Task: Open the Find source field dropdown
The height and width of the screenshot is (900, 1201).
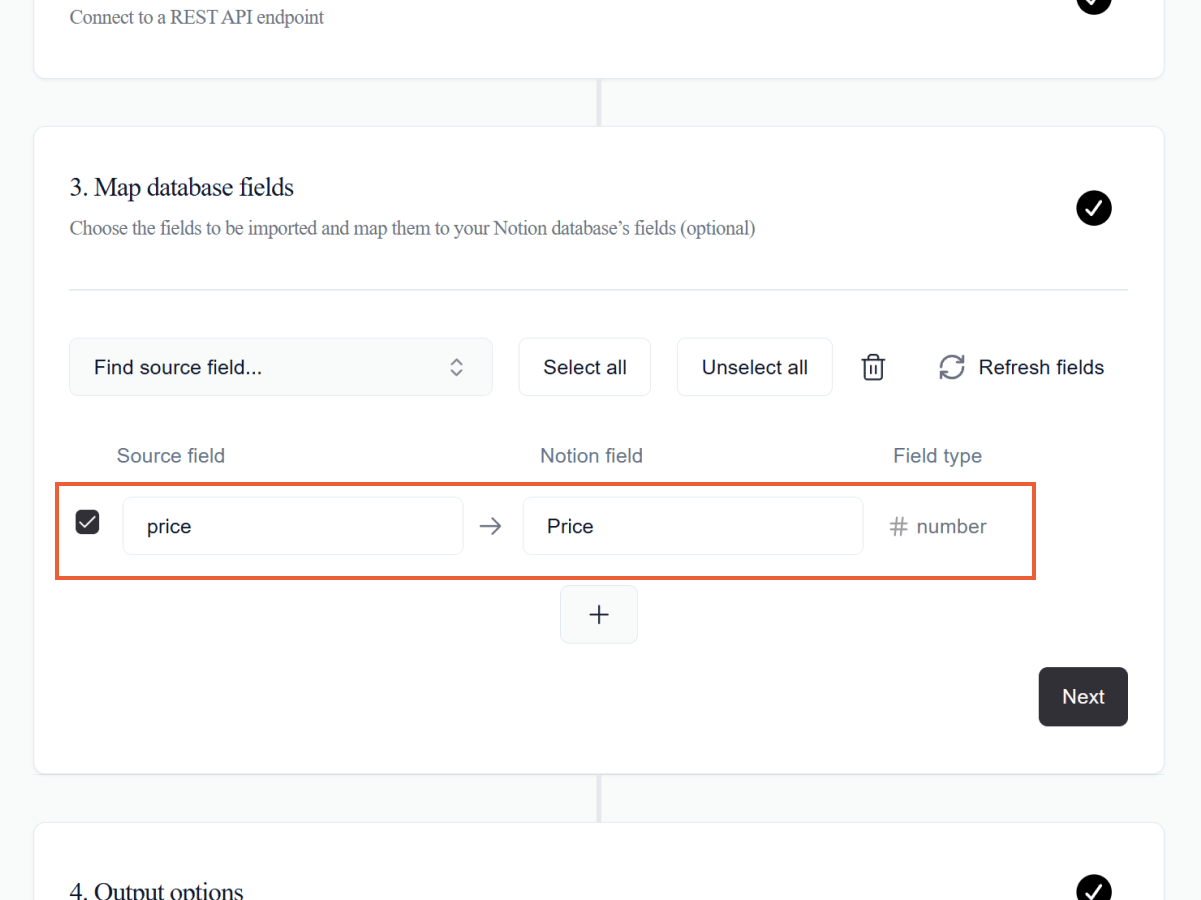Action: coord(281,367)
